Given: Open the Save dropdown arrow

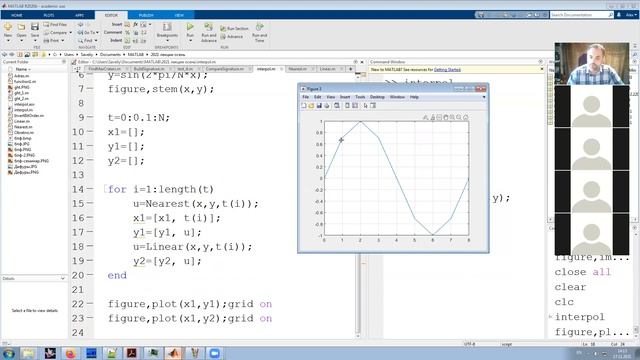Looking at the screenshot, I should (35, 41).
